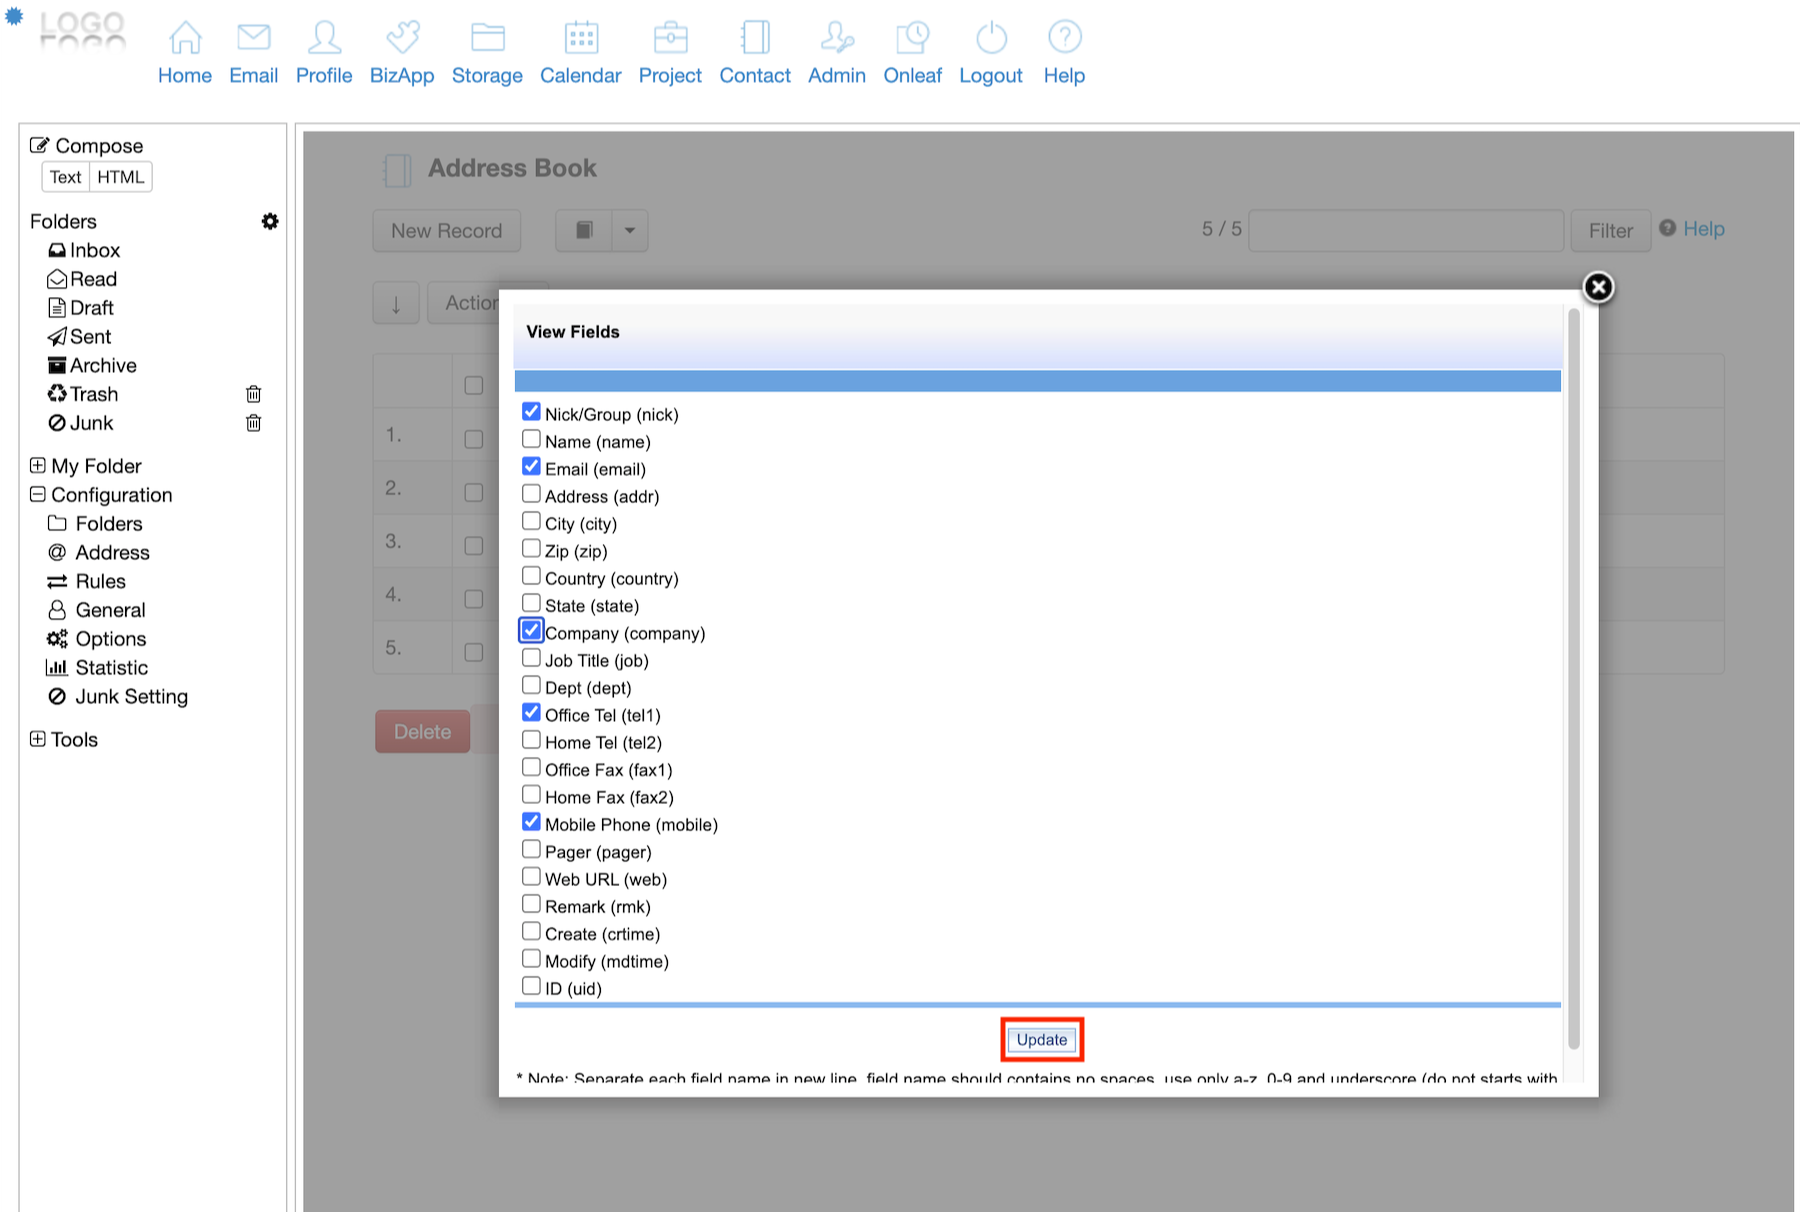Open the Inbox folder
This screenshot has width=1800, height=1212.
coord(94,251)
